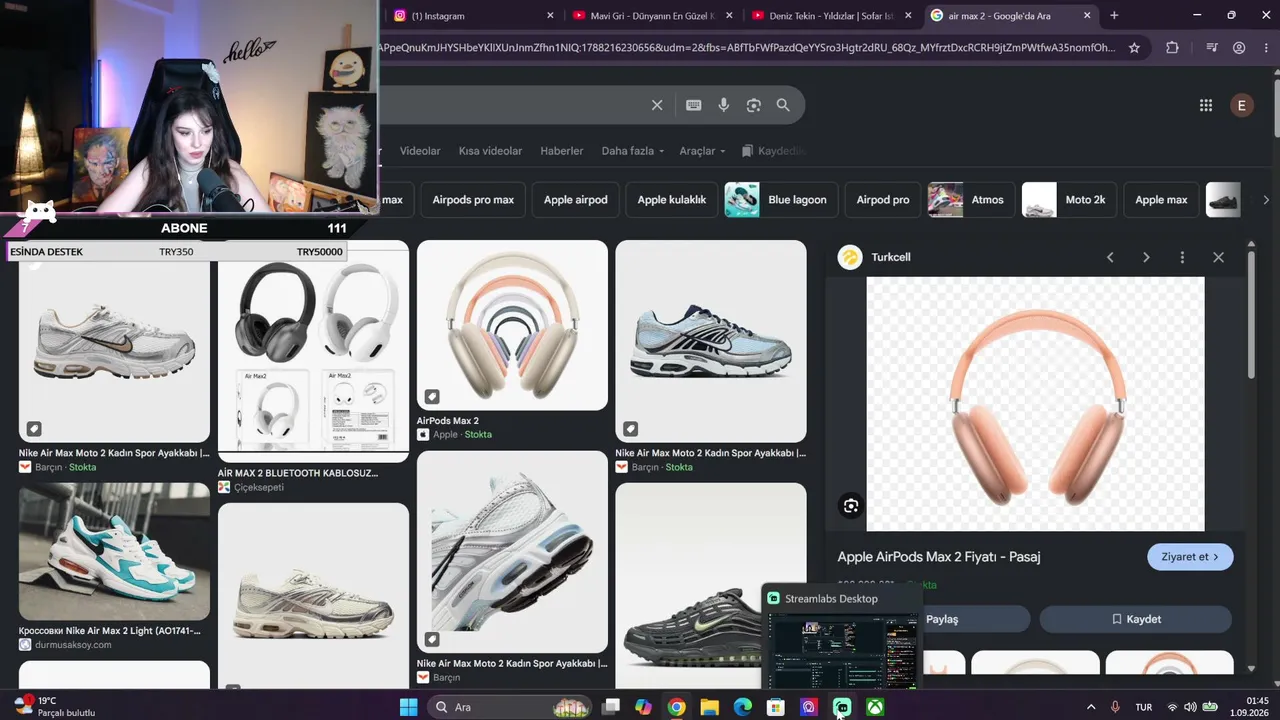Switch to the Mavi Gri YouTube tab
This screenshot has height=720, width=1280.
tap(652, 15)
